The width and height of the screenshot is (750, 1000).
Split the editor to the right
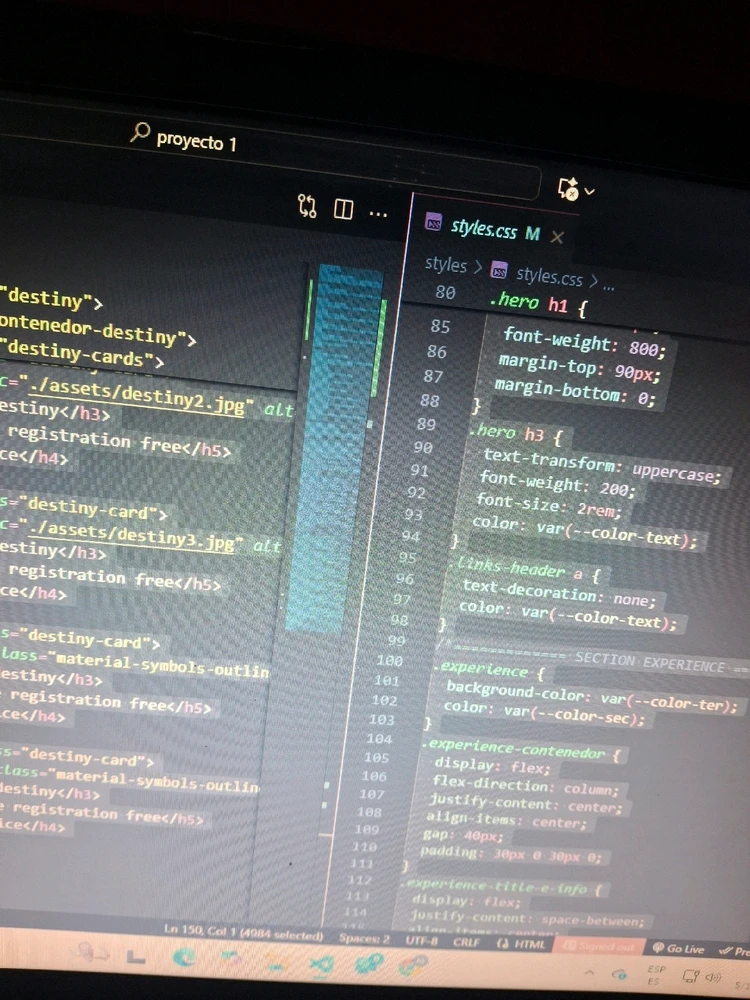click(343, 209)
